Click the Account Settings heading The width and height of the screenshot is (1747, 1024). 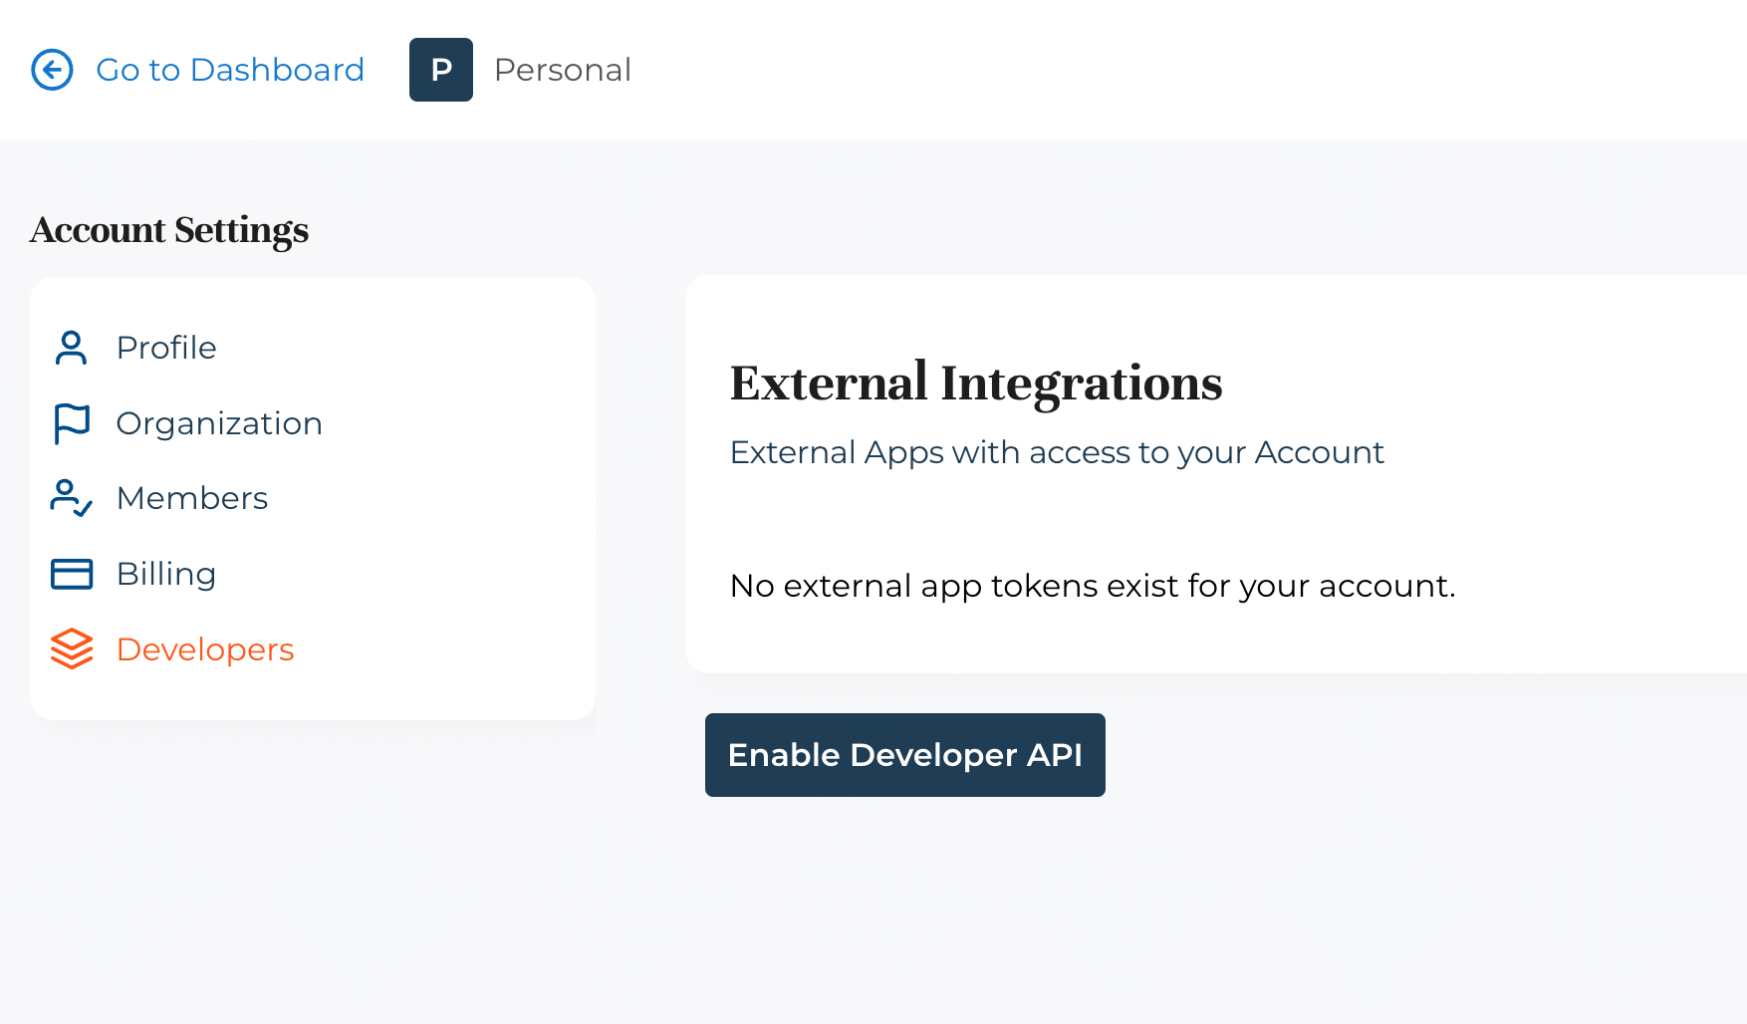pos(169,230)
